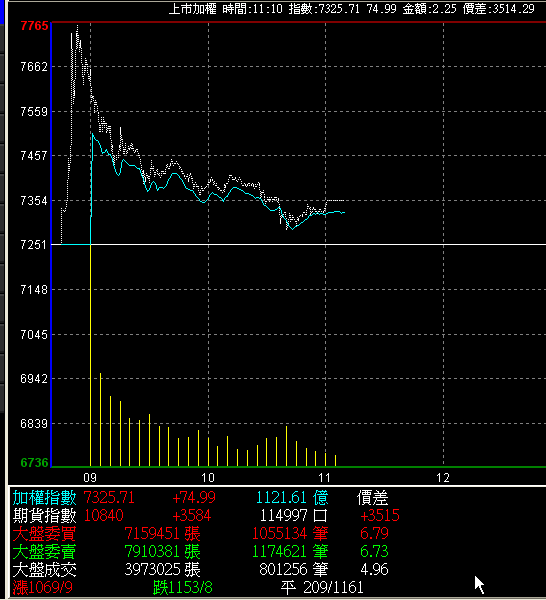This screenshot has width=546, height=600.
Task: Click the 指數:7325.71 header readout
Action: coord(324,9)
